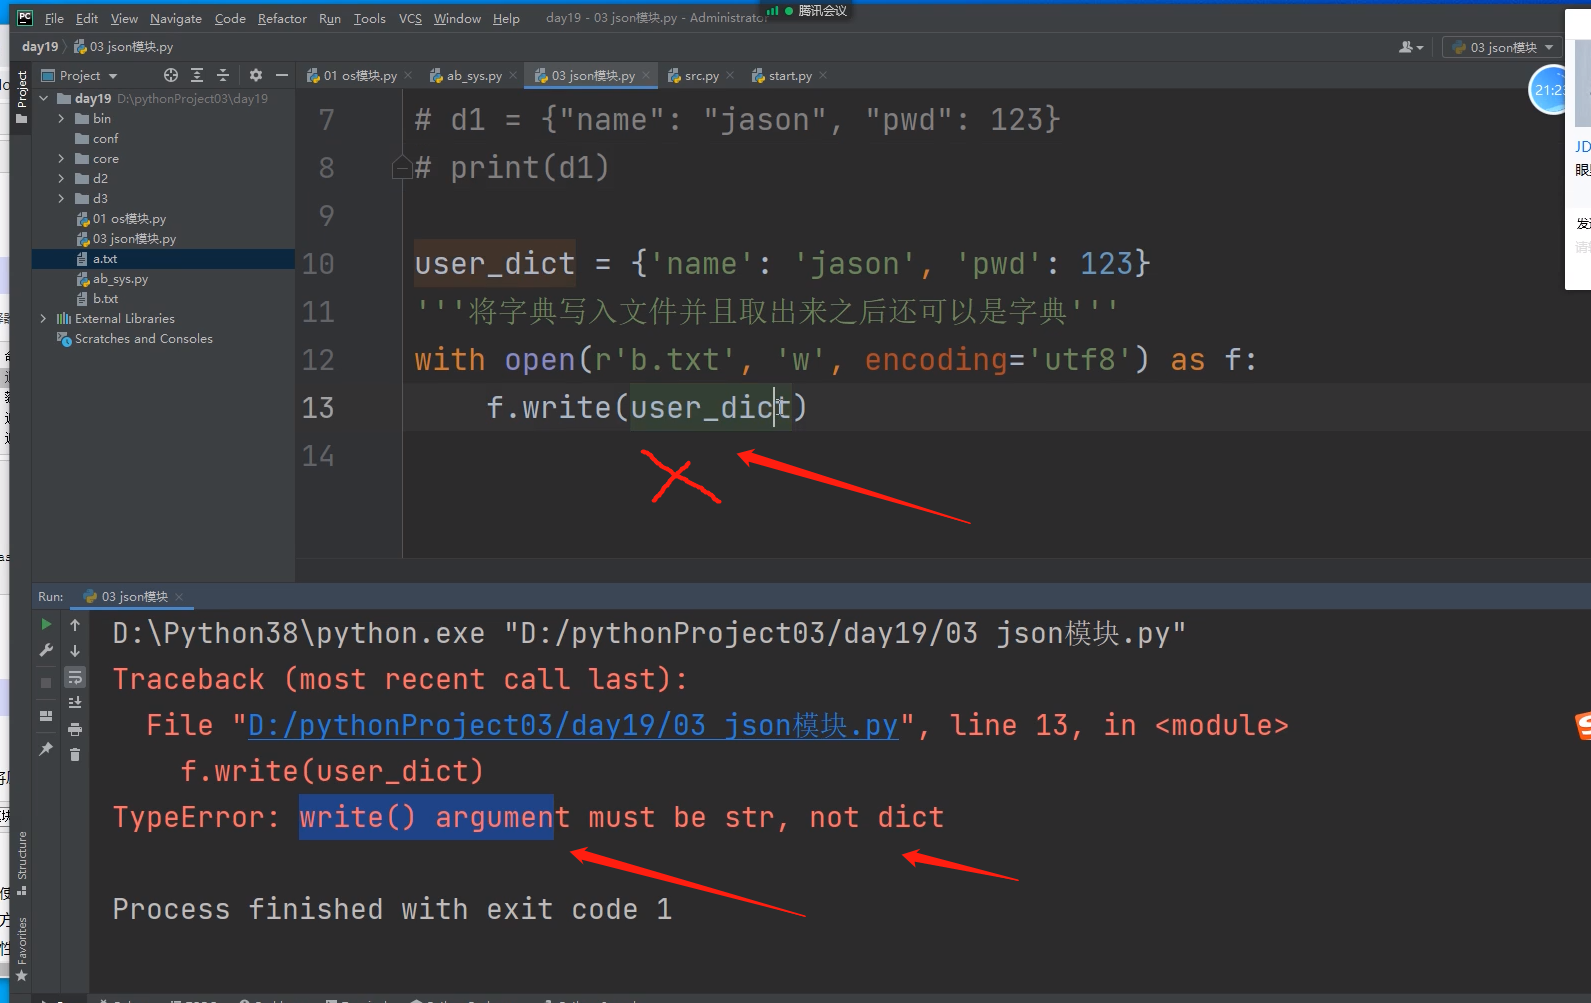
Task: Open the Tools menu
Action: pyautogui.click(x=369, y=18)
